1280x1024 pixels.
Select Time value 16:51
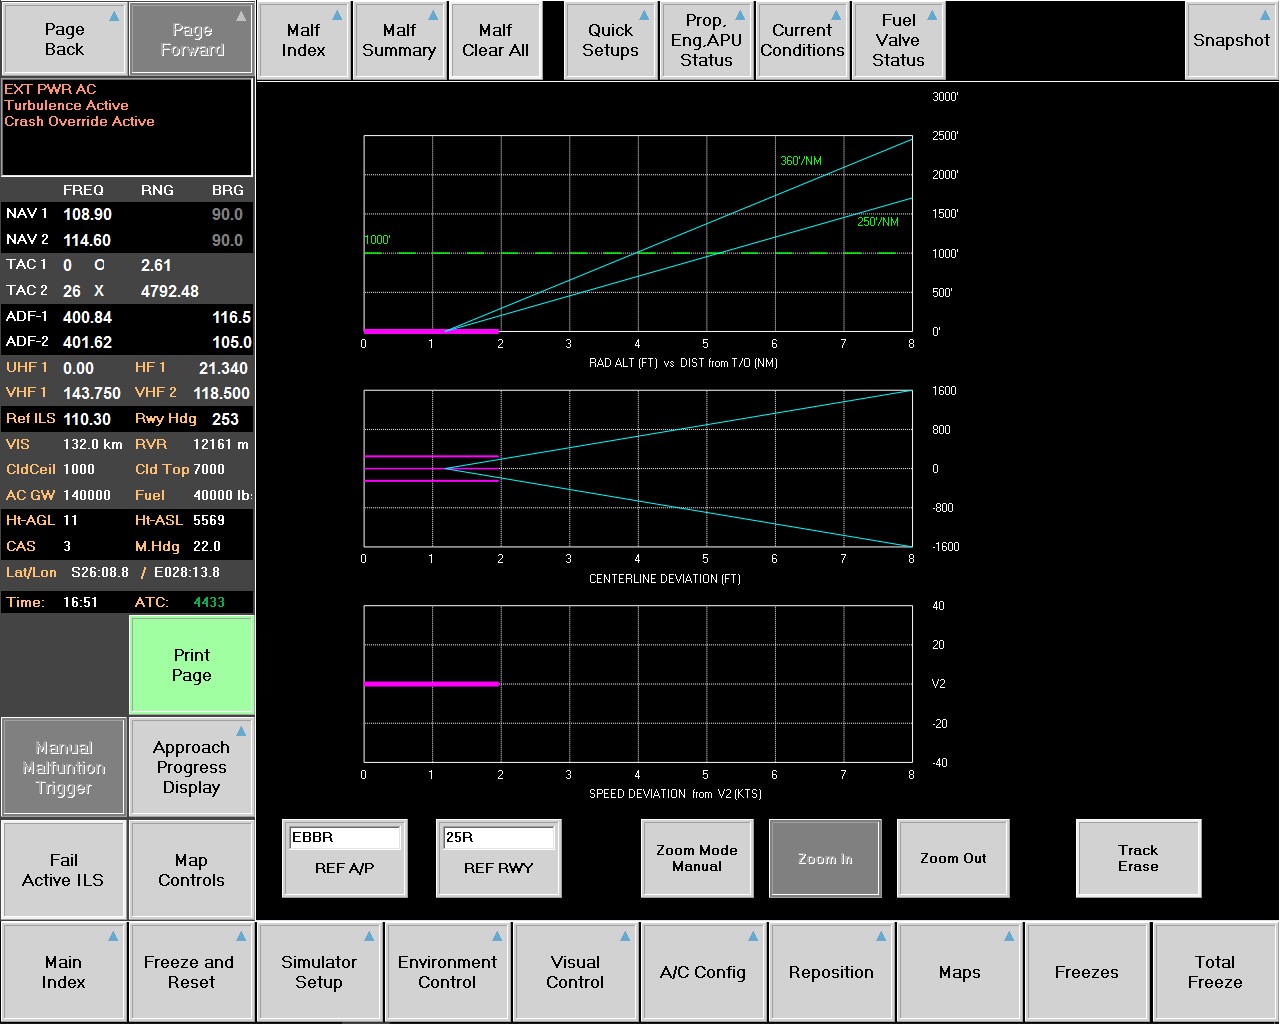coord(80,602)
